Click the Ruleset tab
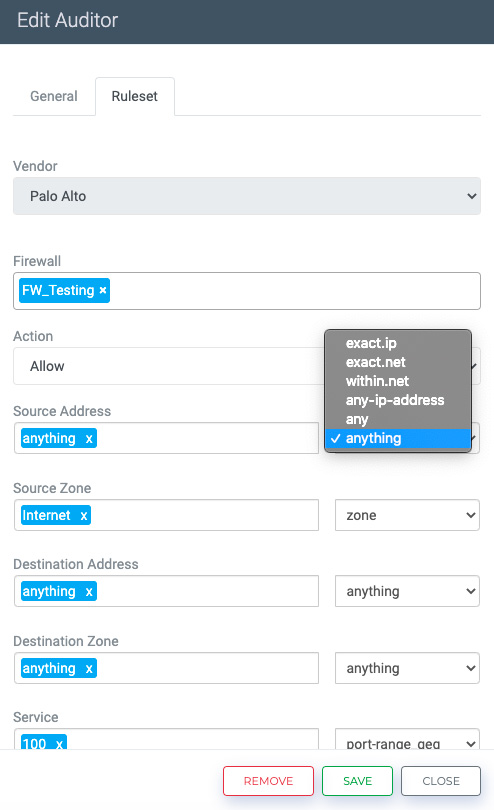The width and height of the screenshot is (494, 810). point(135,96)
